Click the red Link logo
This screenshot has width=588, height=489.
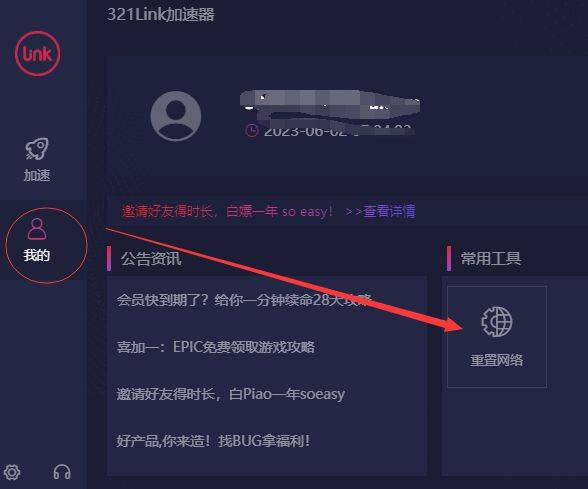(x=38, y=54)
